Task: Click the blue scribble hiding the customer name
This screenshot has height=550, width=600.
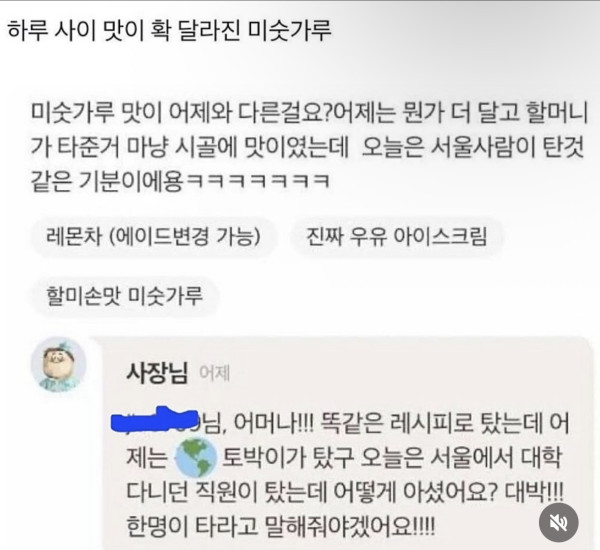Action: 154,421
